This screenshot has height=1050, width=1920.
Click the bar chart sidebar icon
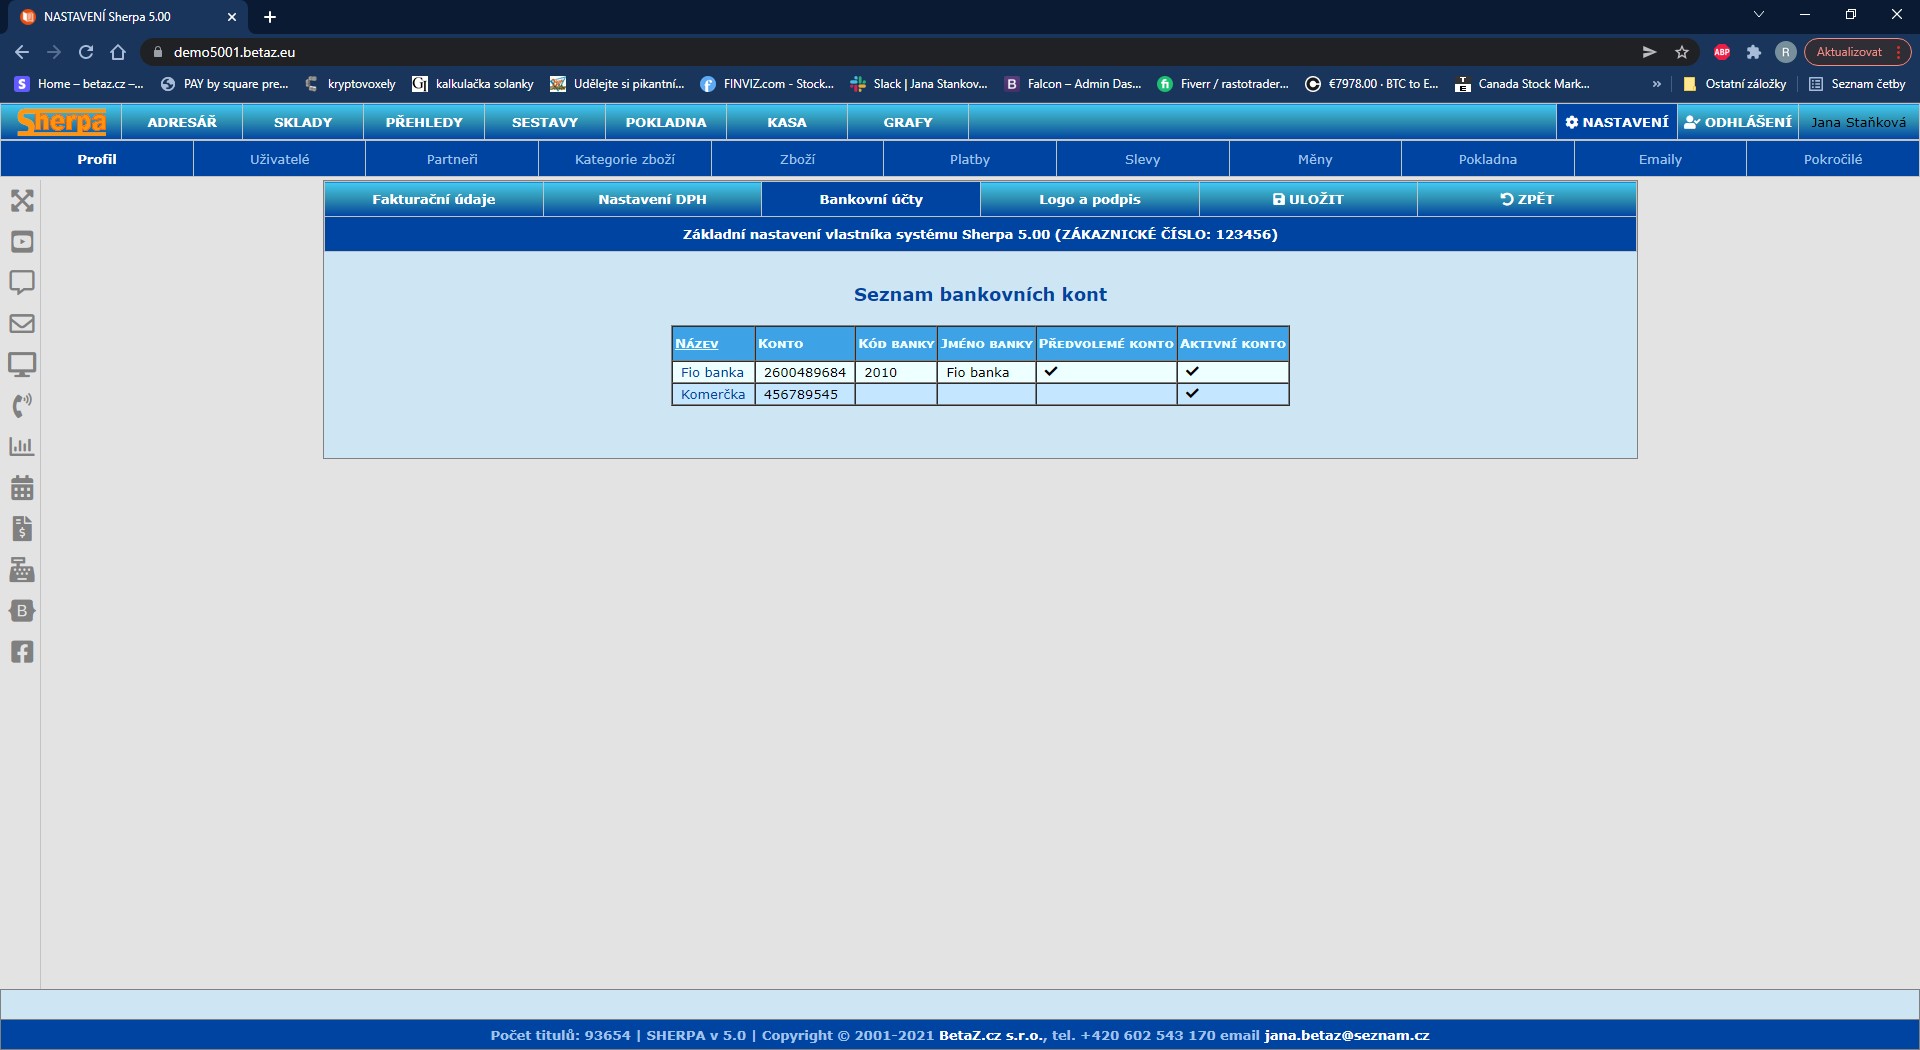coord(22,446)
